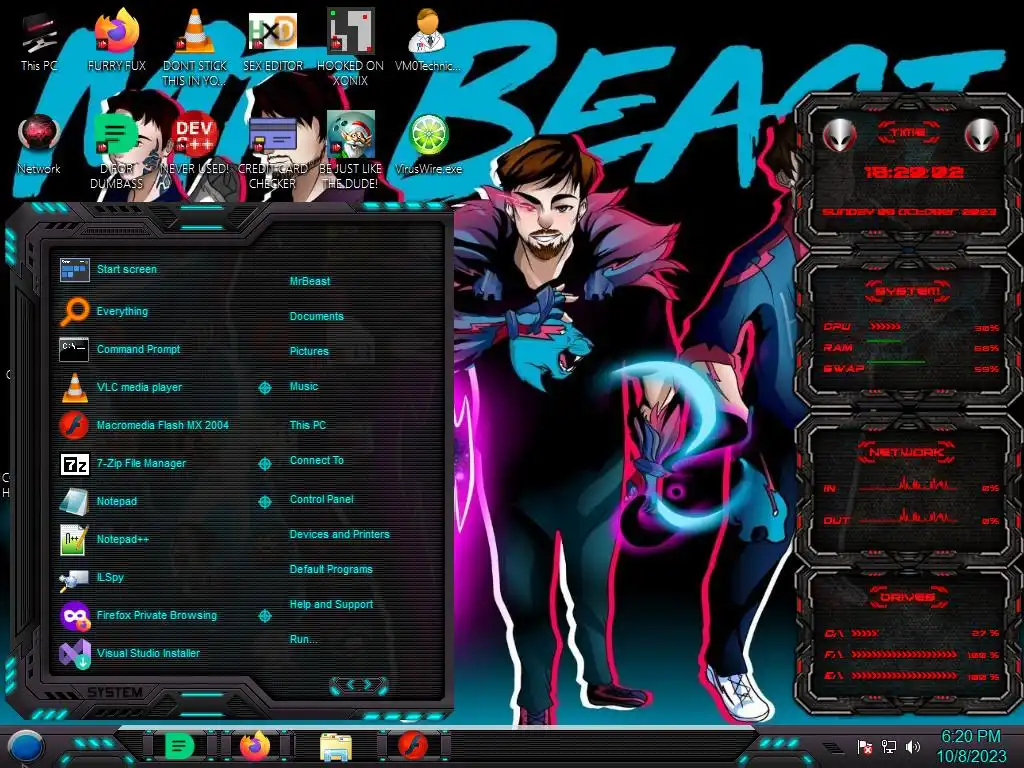Expand Firefox Private Browsing jump list arrow
The image size is (1024, 768).
pos(264,616)
